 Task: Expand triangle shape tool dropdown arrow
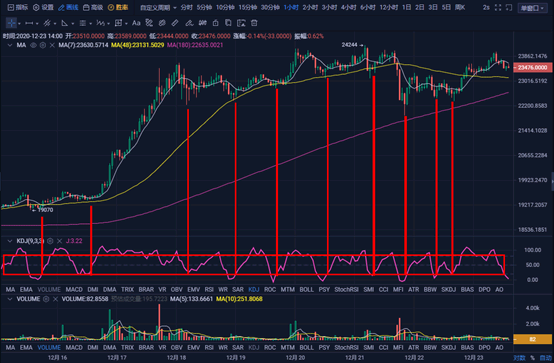(72, 24)
